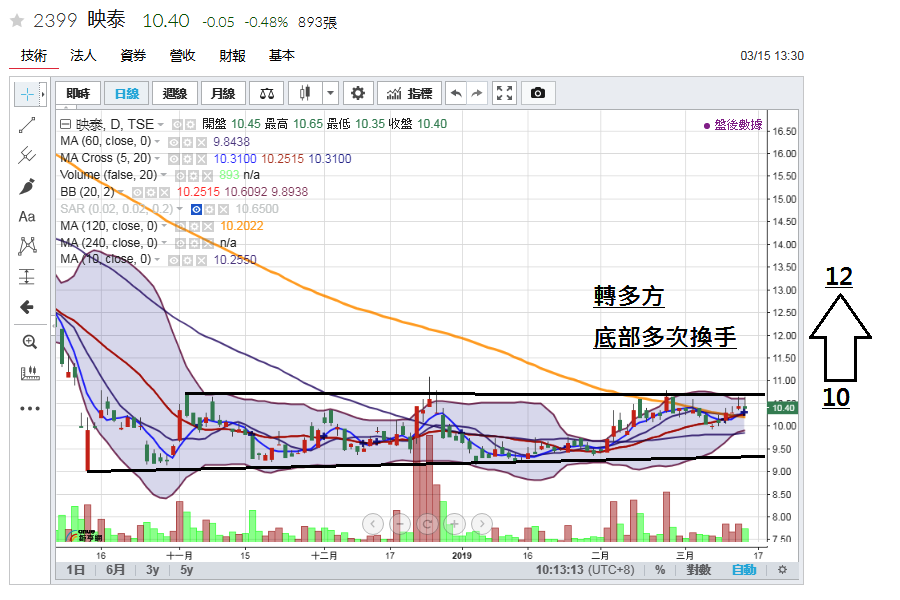Viewport: 900px width, 600px height.
Task: Click the candlestick chart style icon
Action: [305, 93]
